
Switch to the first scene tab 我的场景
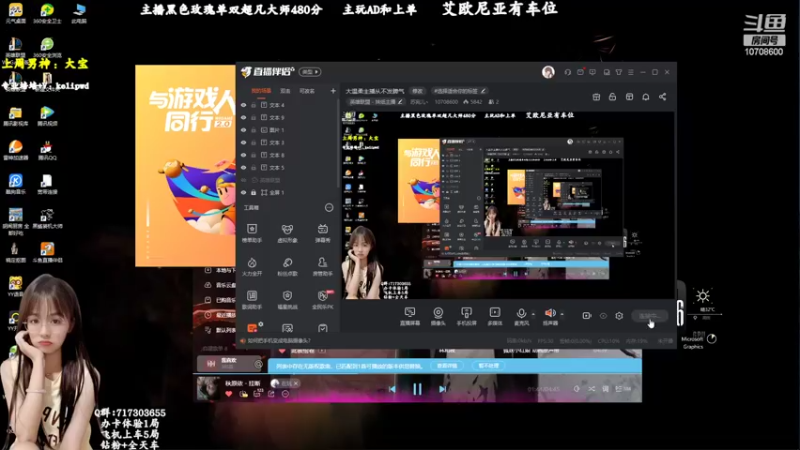261,91
